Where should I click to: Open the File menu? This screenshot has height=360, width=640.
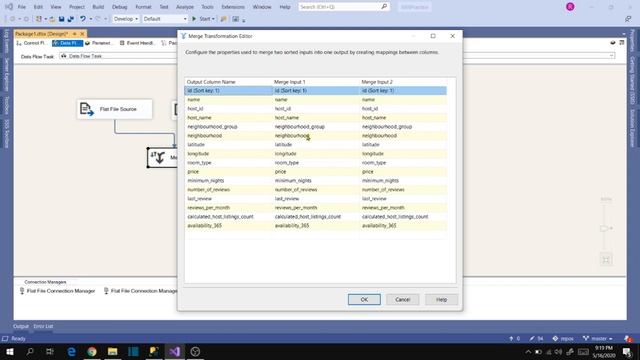(x=22, y=7)
